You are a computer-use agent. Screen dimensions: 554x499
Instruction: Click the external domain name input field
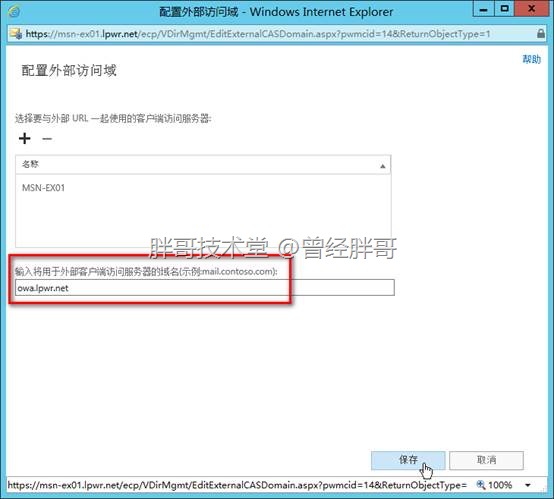(205, 288)
